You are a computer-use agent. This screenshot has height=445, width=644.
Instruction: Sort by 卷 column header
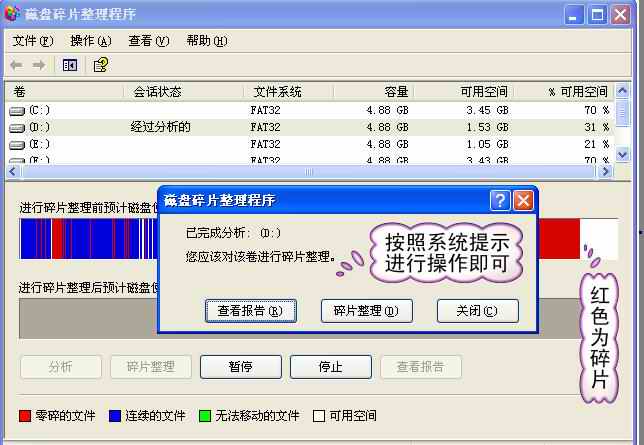click(x=65, y=92)
